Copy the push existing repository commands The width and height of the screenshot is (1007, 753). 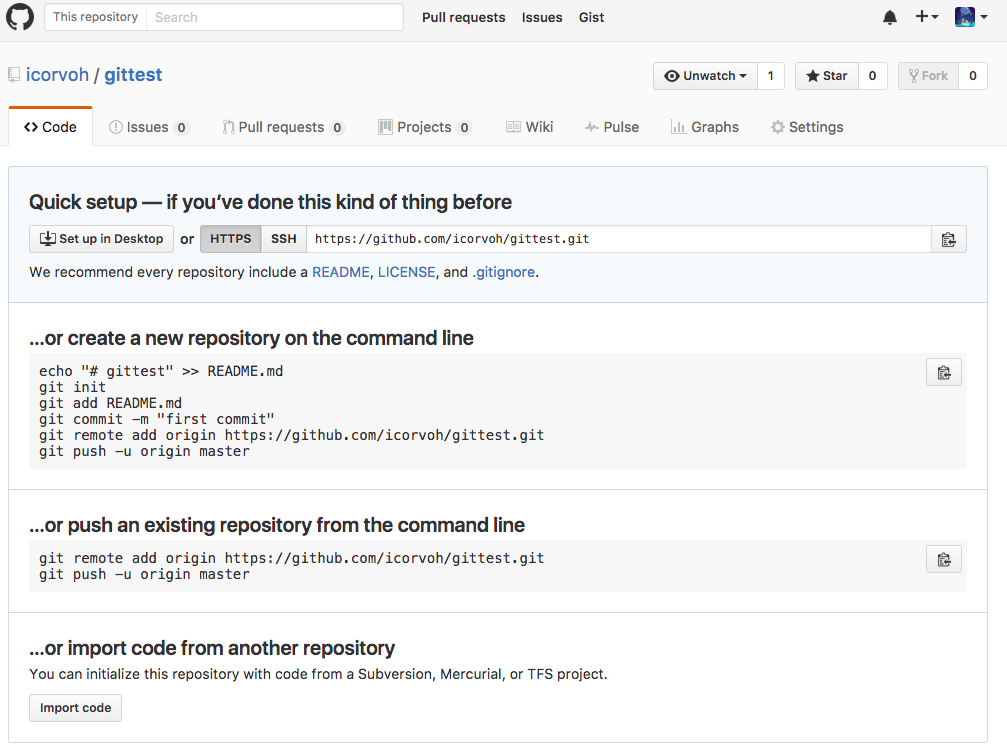pyautogui.click(x=943, y=560)
